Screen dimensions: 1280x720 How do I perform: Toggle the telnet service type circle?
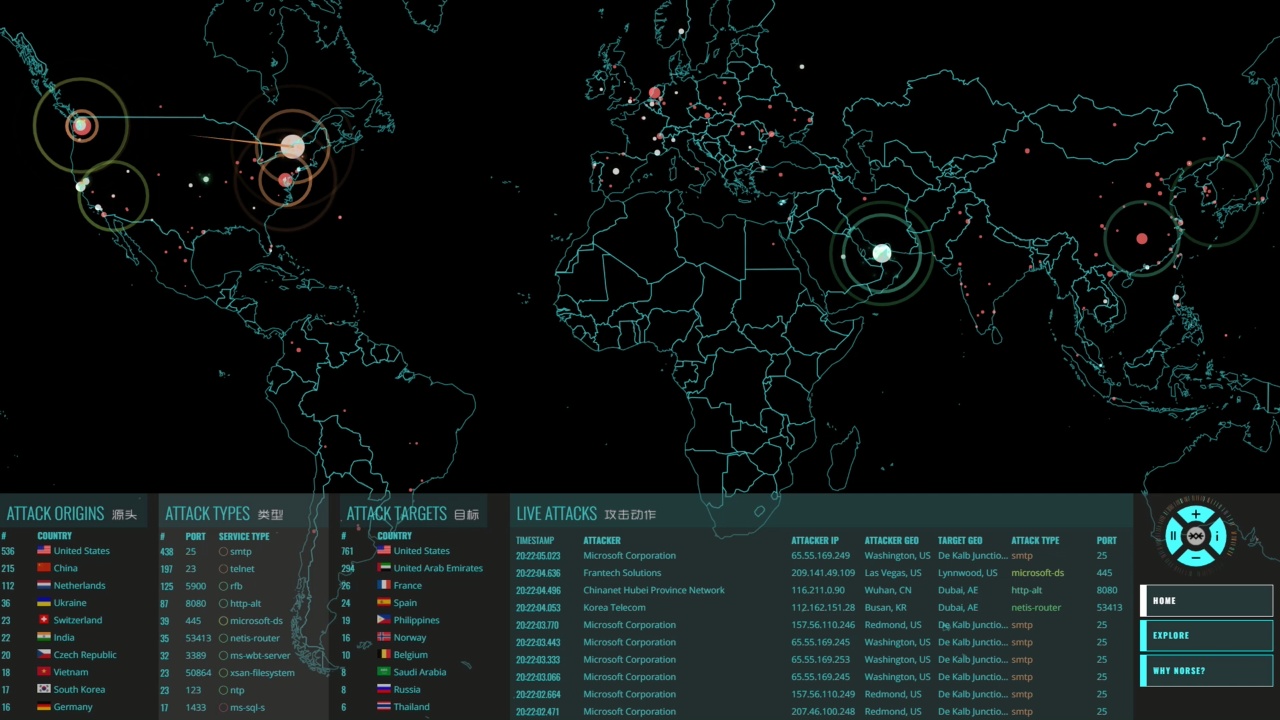point(223,569)
